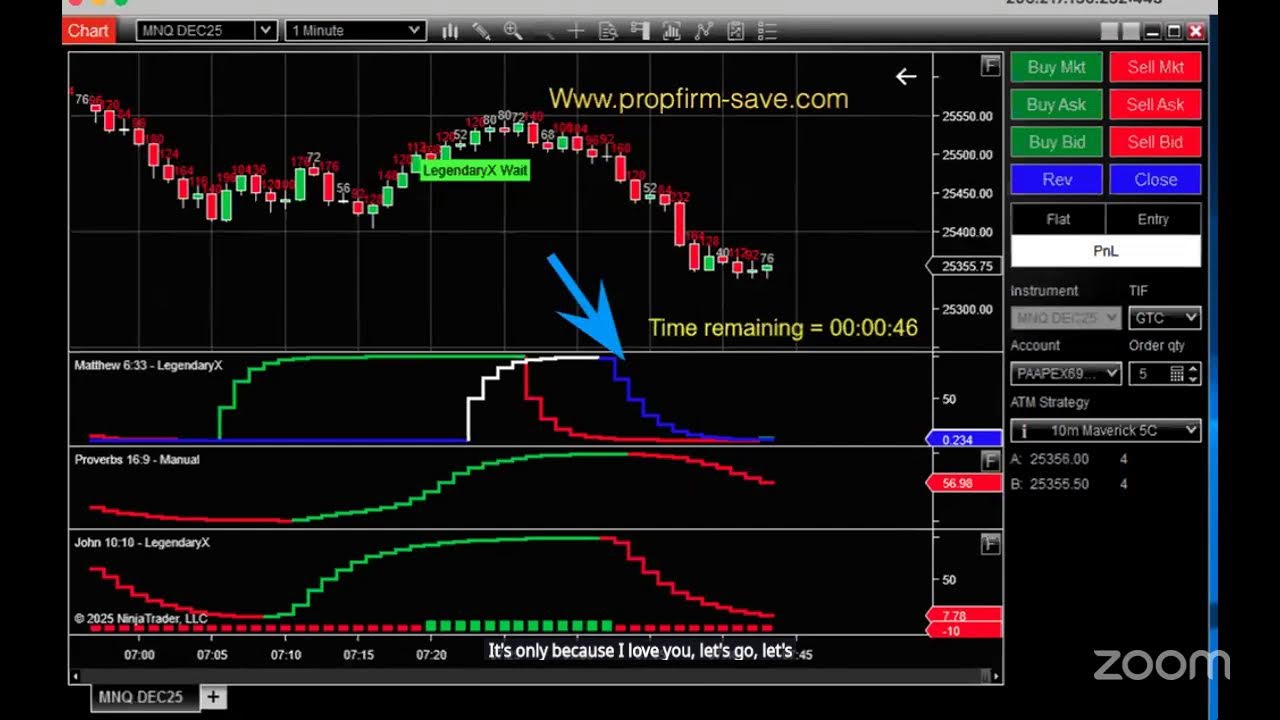The image size is (1280, 720).
Task: Click the F button on Proverbs 16:9 panel
Action: pyautogui.click(x=990, y=461)
